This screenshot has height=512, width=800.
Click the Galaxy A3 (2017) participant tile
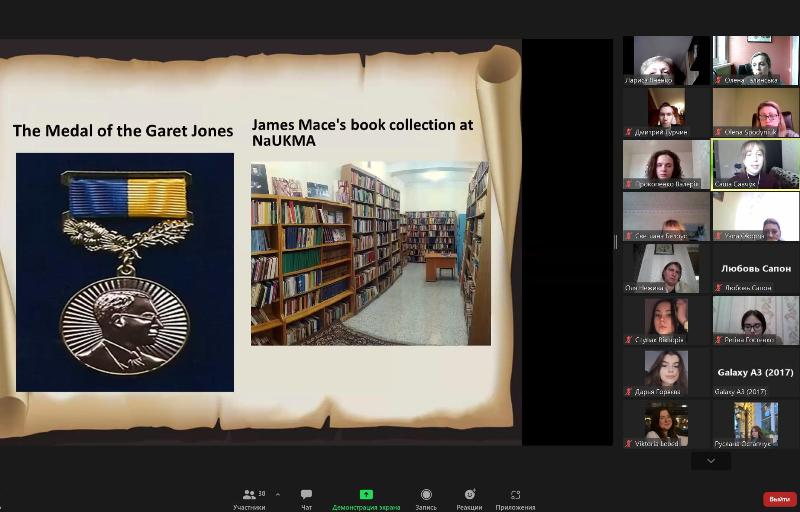[x=755, y=372]
